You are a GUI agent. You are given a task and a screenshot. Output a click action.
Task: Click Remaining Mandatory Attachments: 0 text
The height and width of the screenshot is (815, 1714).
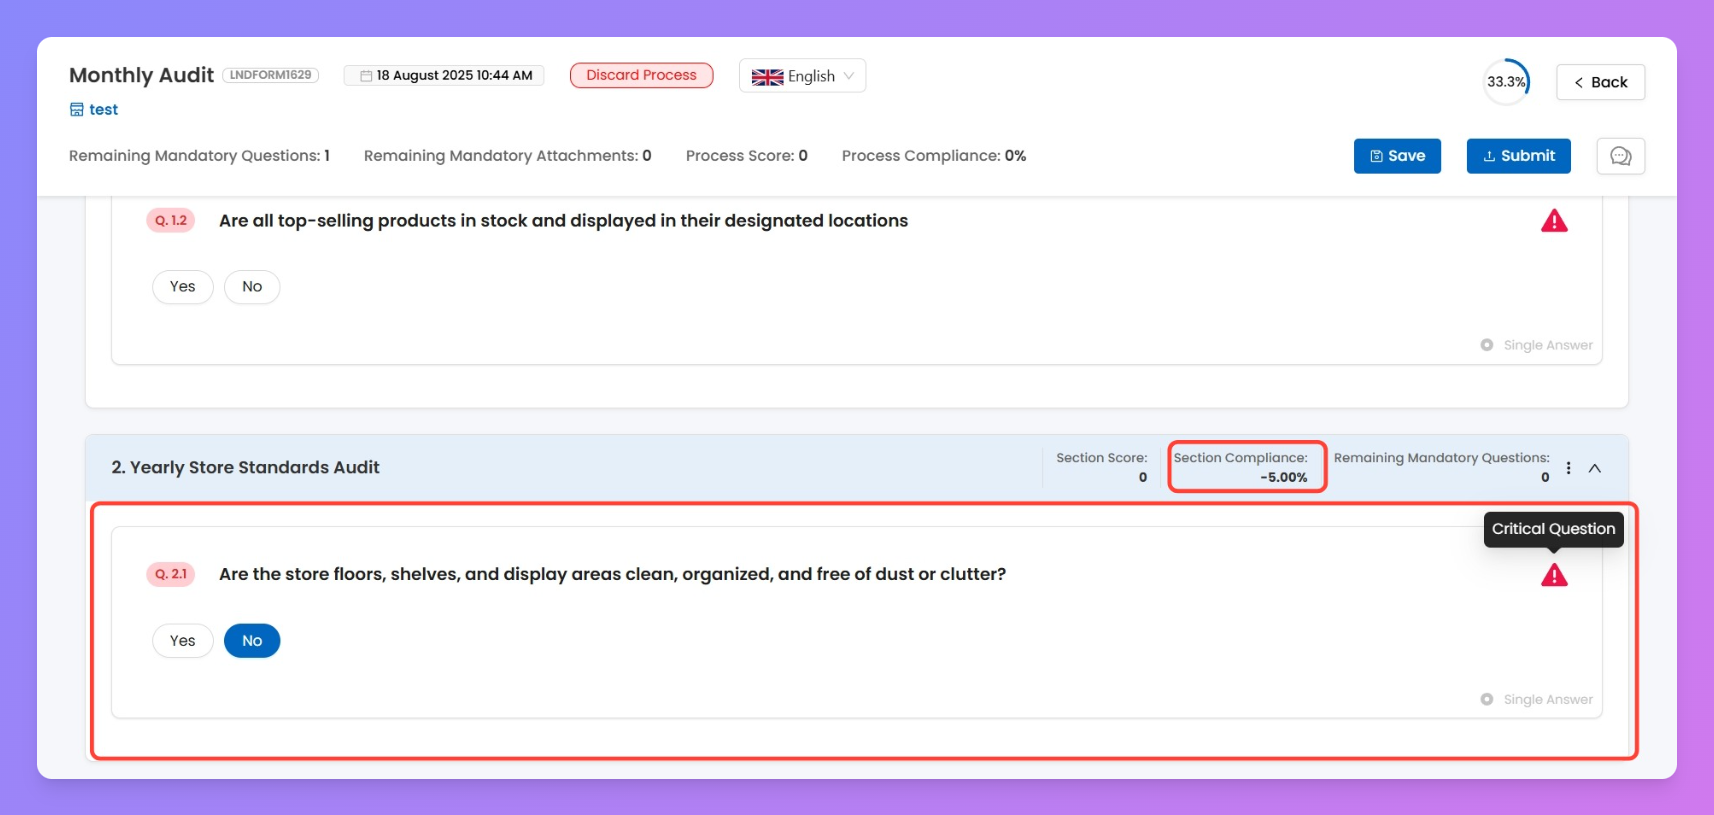click(x=508, y=156)
